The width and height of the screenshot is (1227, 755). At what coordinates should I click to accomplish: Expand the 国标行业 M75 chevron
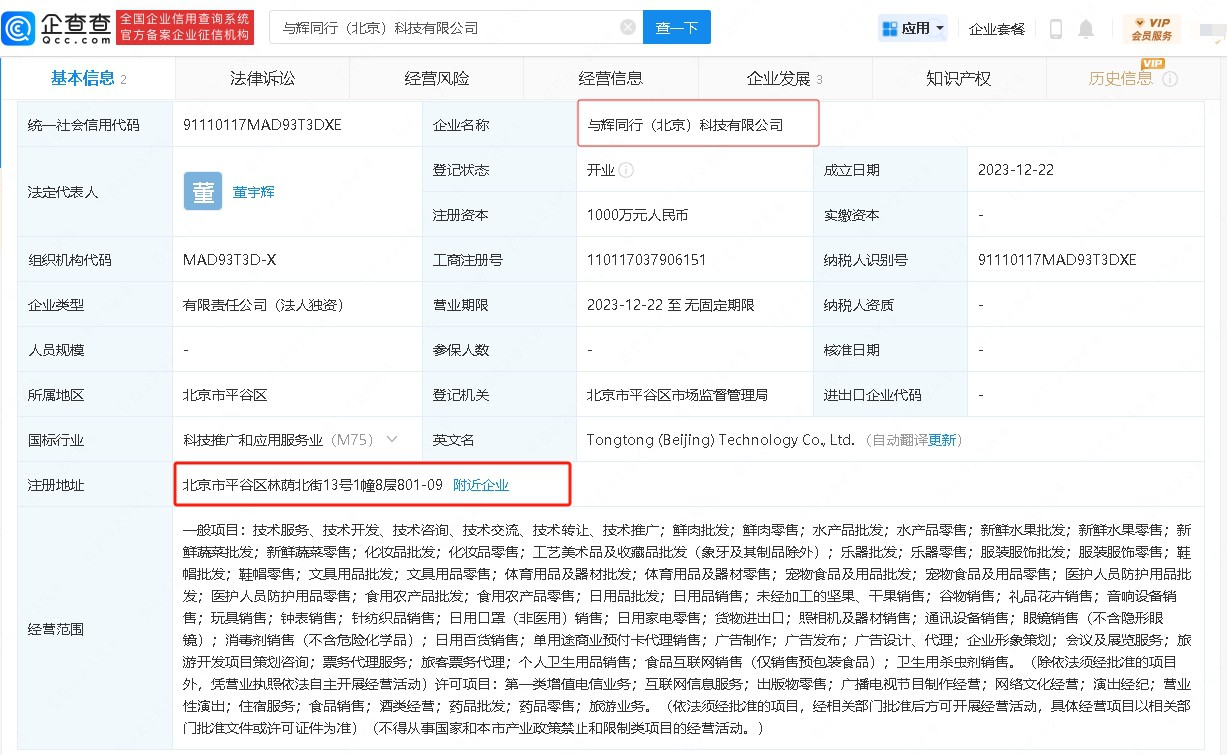[391, 440]
